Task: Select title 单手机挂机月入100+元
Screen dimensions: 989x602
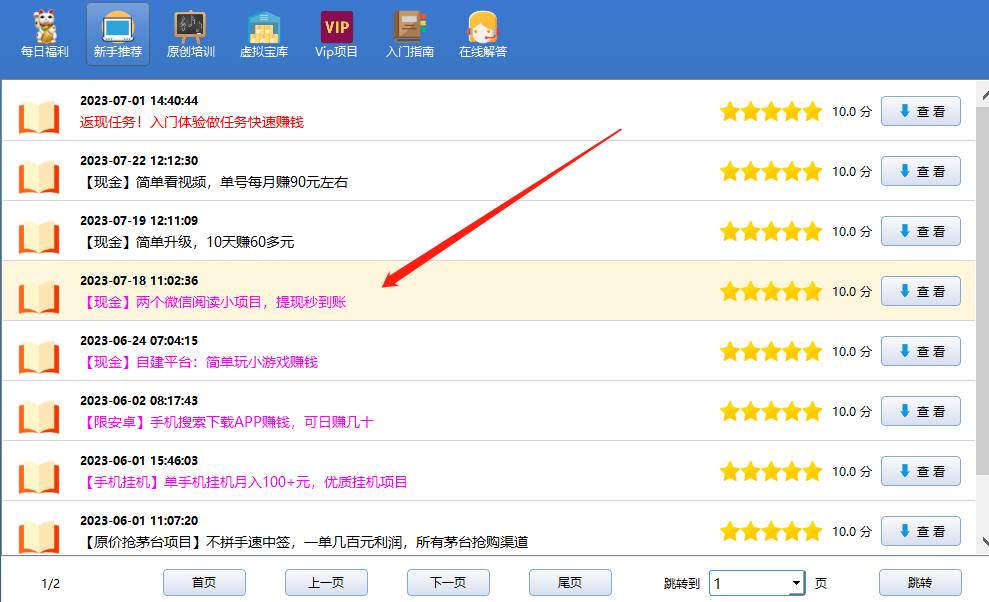Action: [x=243, y=481]
